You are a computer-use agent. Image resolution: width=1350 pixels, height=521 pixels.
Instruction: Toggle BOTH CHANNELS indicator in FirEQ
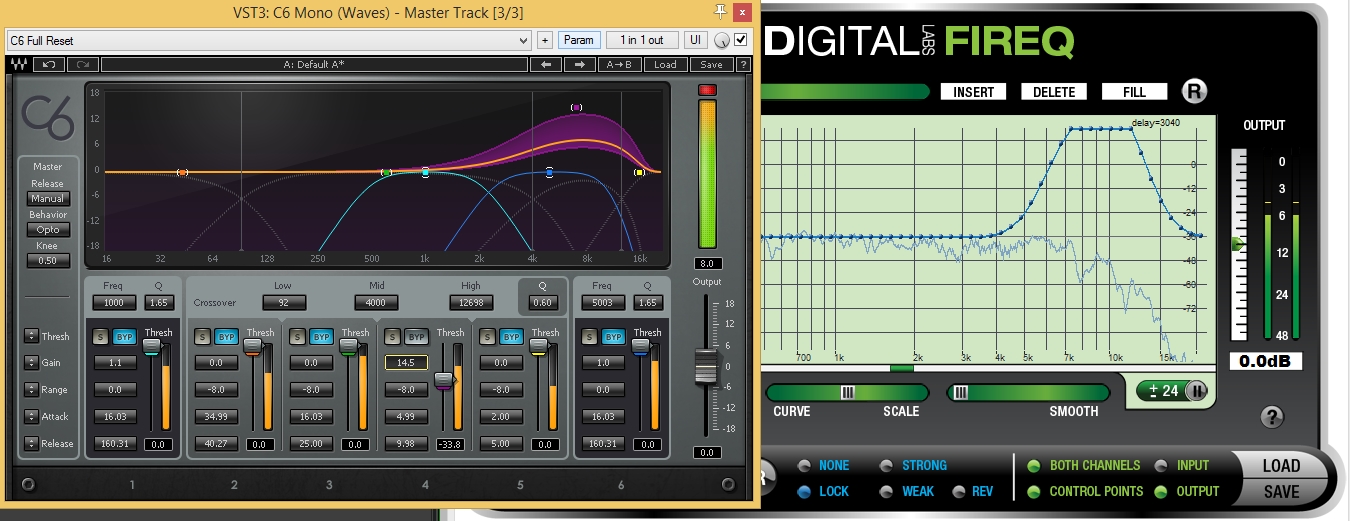(1034, 465)
